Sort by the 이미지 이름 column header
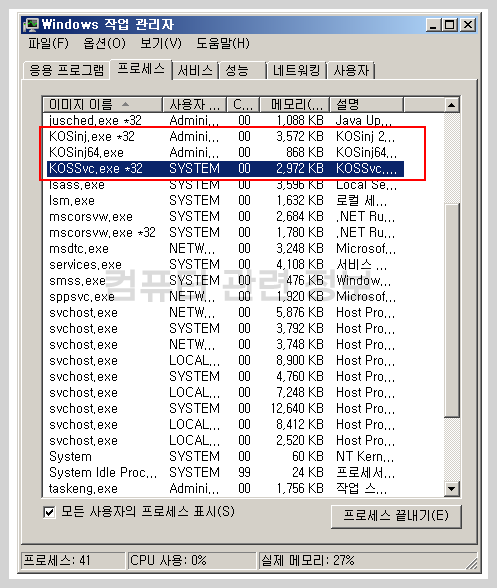This screenshot has height=588, width=497. (x=102, y=104)
